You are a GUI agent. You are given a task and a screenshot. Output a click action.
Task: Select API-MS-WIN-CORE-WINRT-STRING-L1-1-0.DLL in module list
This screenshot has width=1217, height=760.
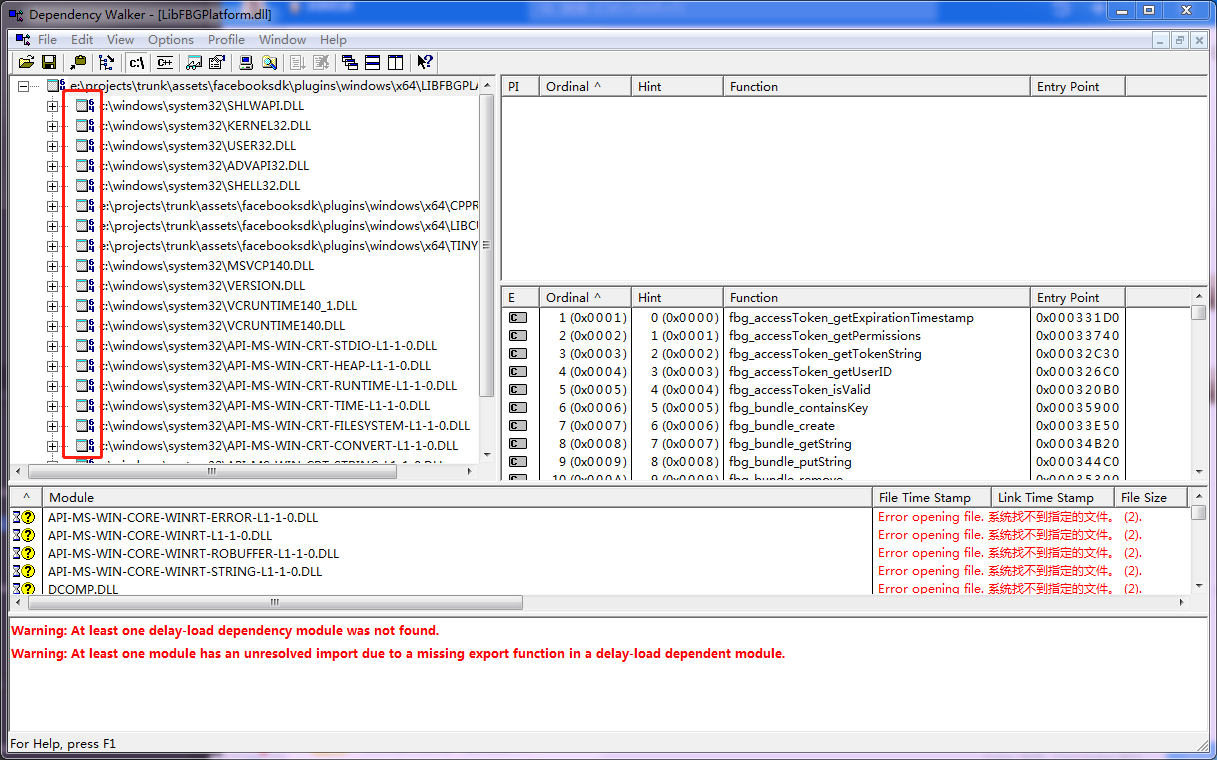(x=185, y=571)
